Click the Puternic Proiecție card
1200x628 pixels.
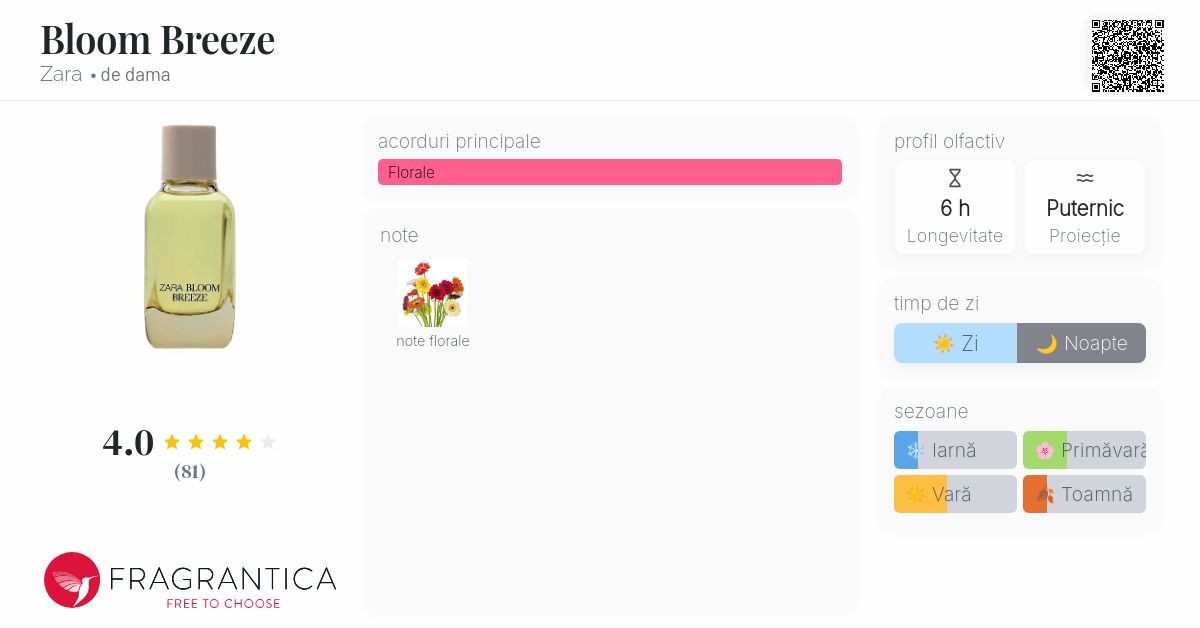(1085, 208)
